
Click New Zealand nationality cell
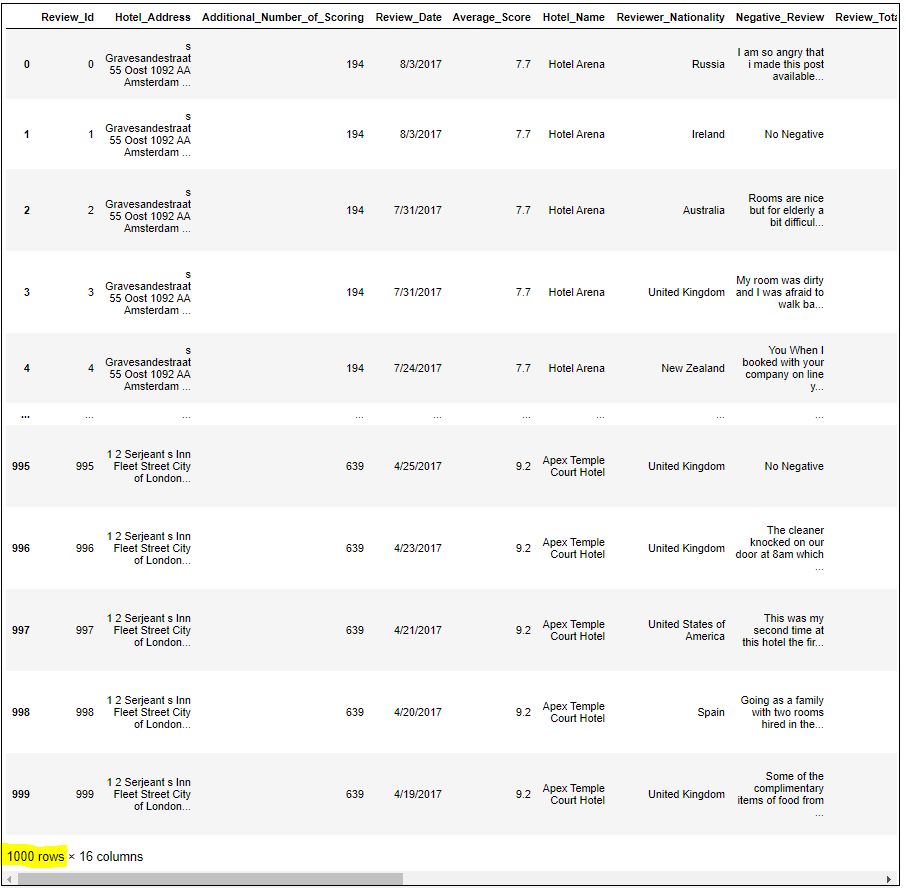693,368
